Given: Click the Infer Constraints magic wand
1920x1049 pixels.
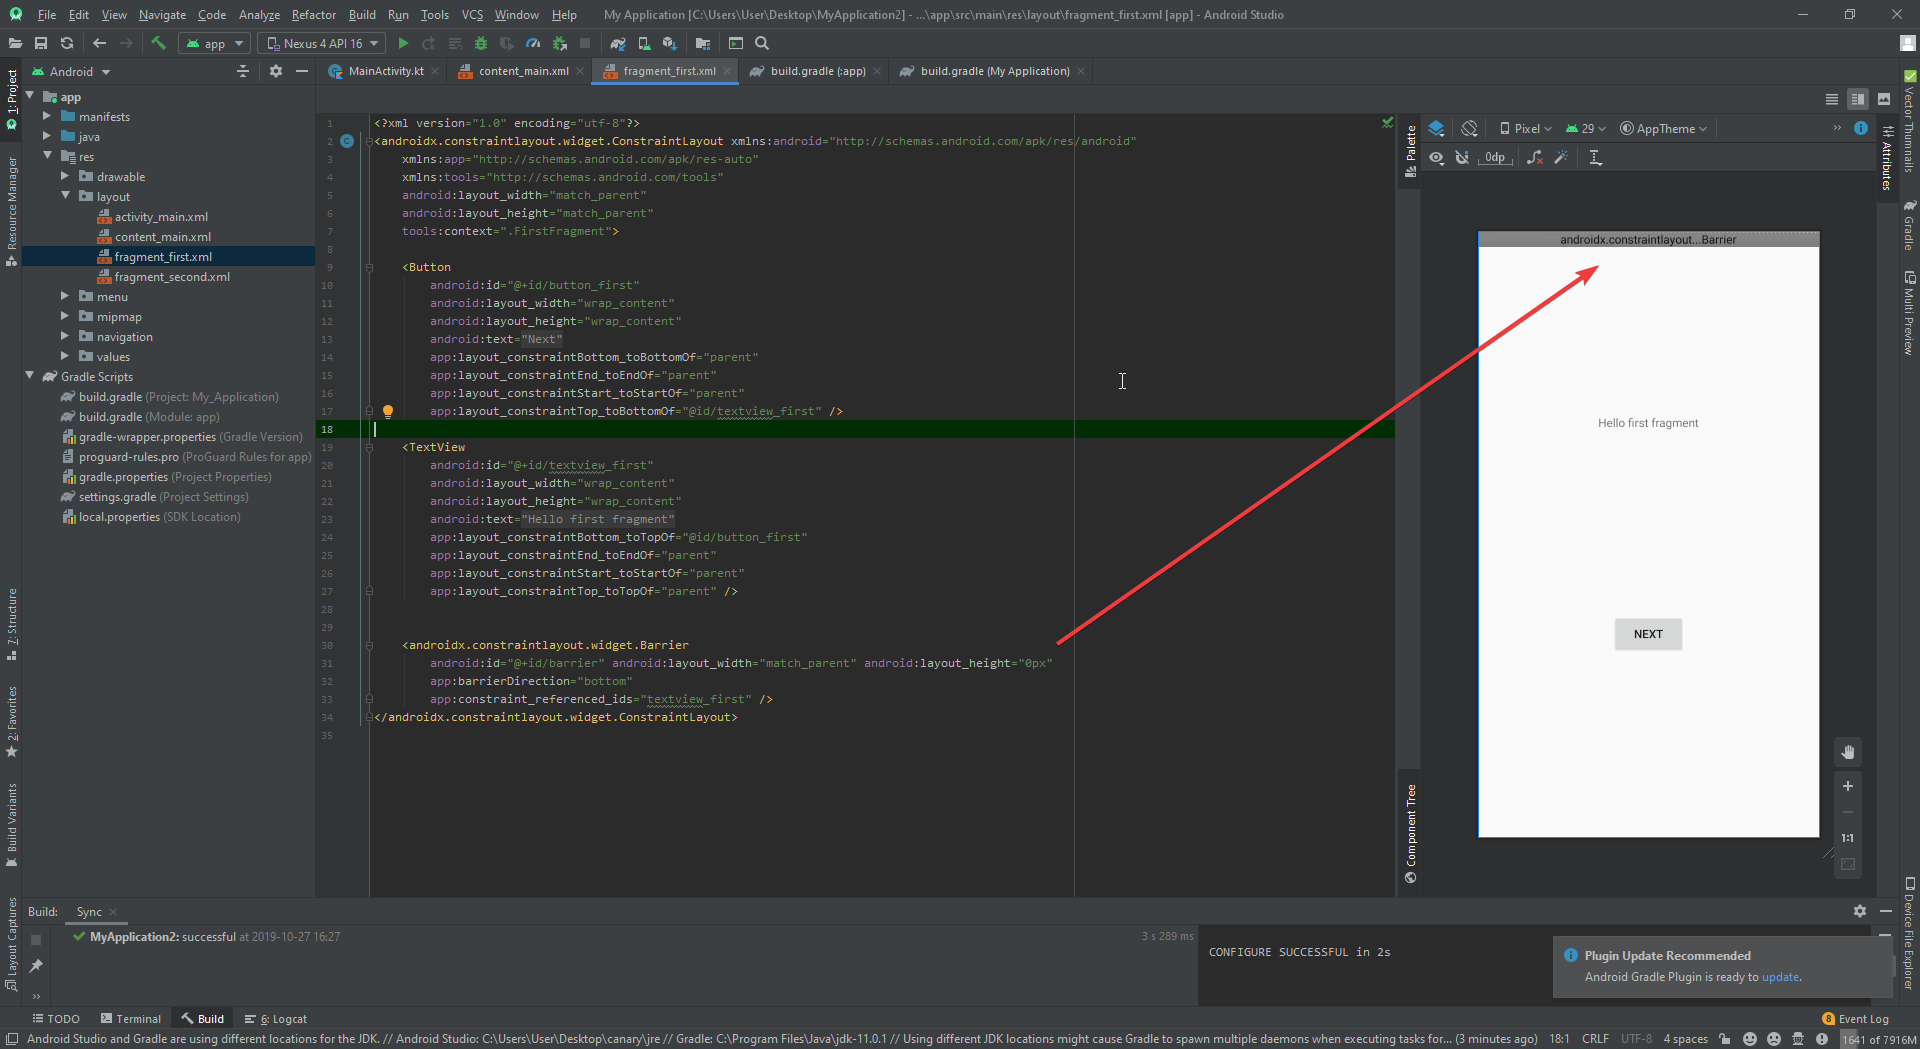Looking at the screenshot, I should tap(1561, 157).
